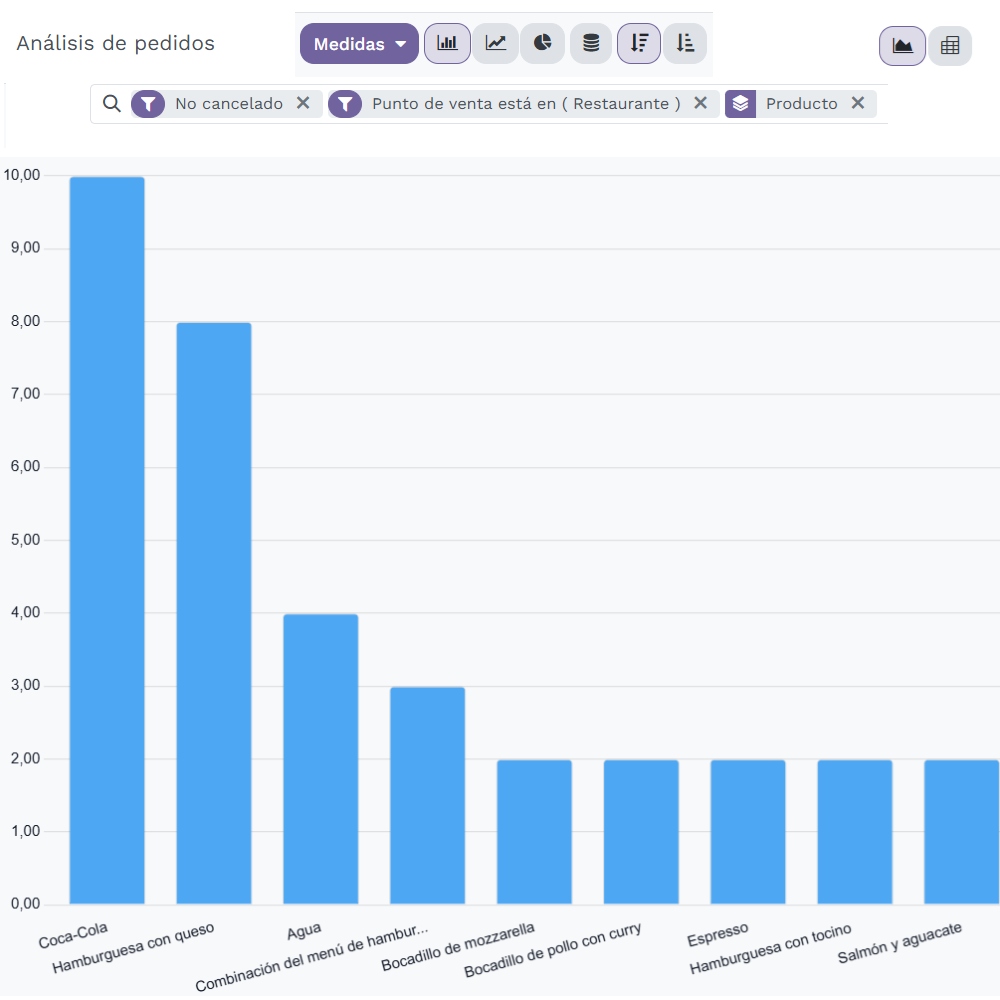Select the Hamburguesa con queso bar

click(214, 612)
